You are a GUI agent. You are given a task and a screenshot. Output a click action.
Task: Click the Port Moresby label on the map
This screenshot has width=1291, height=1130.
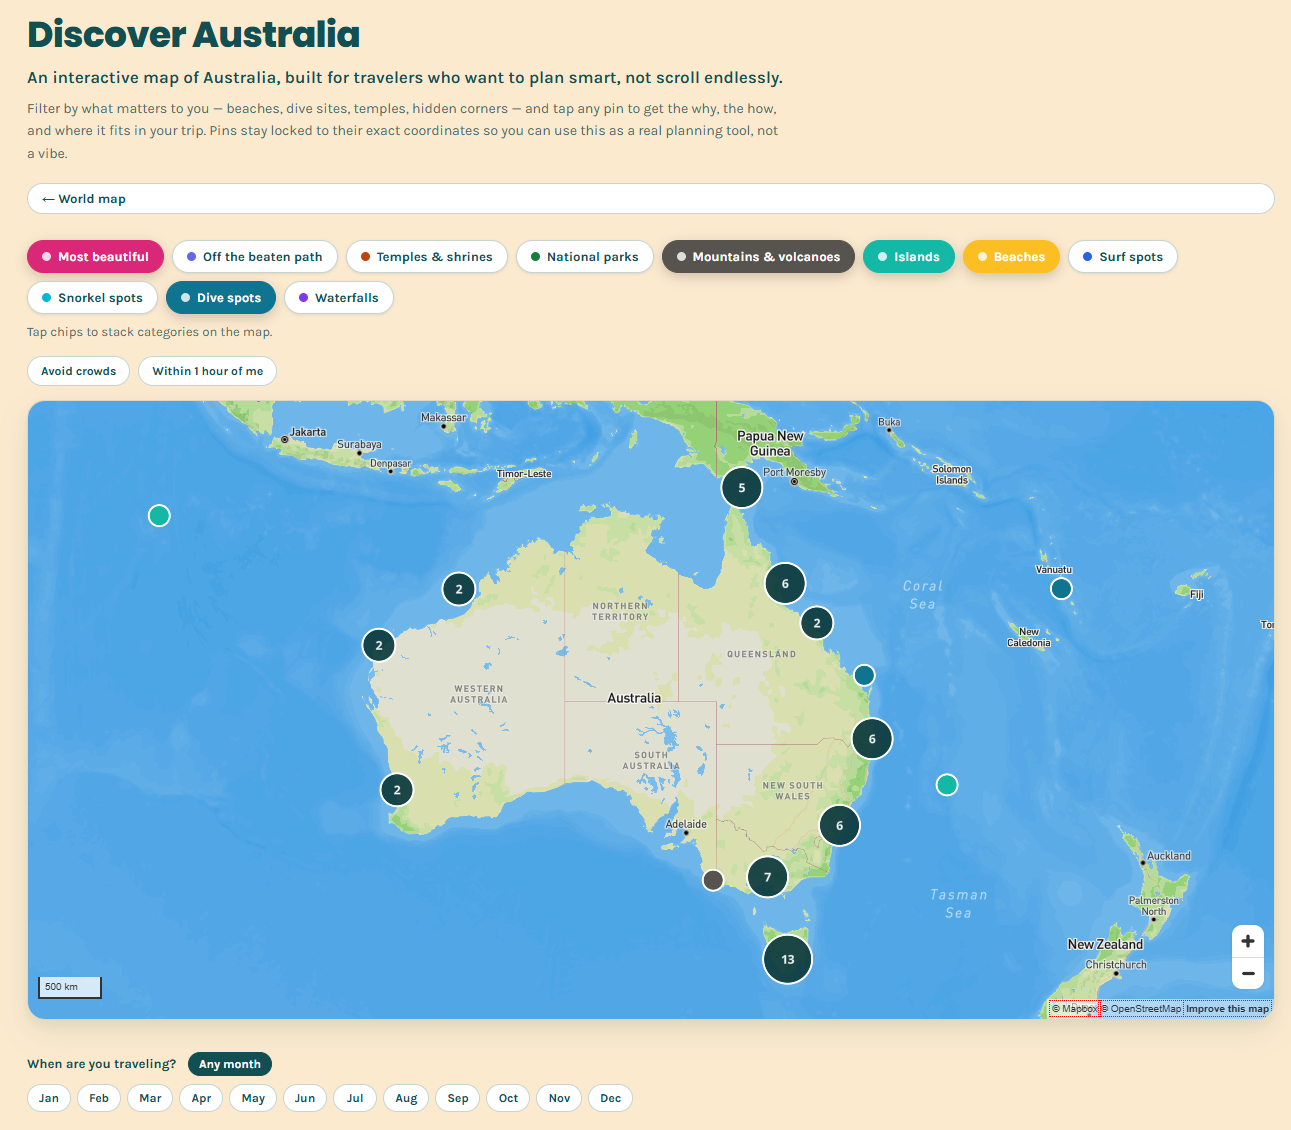pos(795,472)
